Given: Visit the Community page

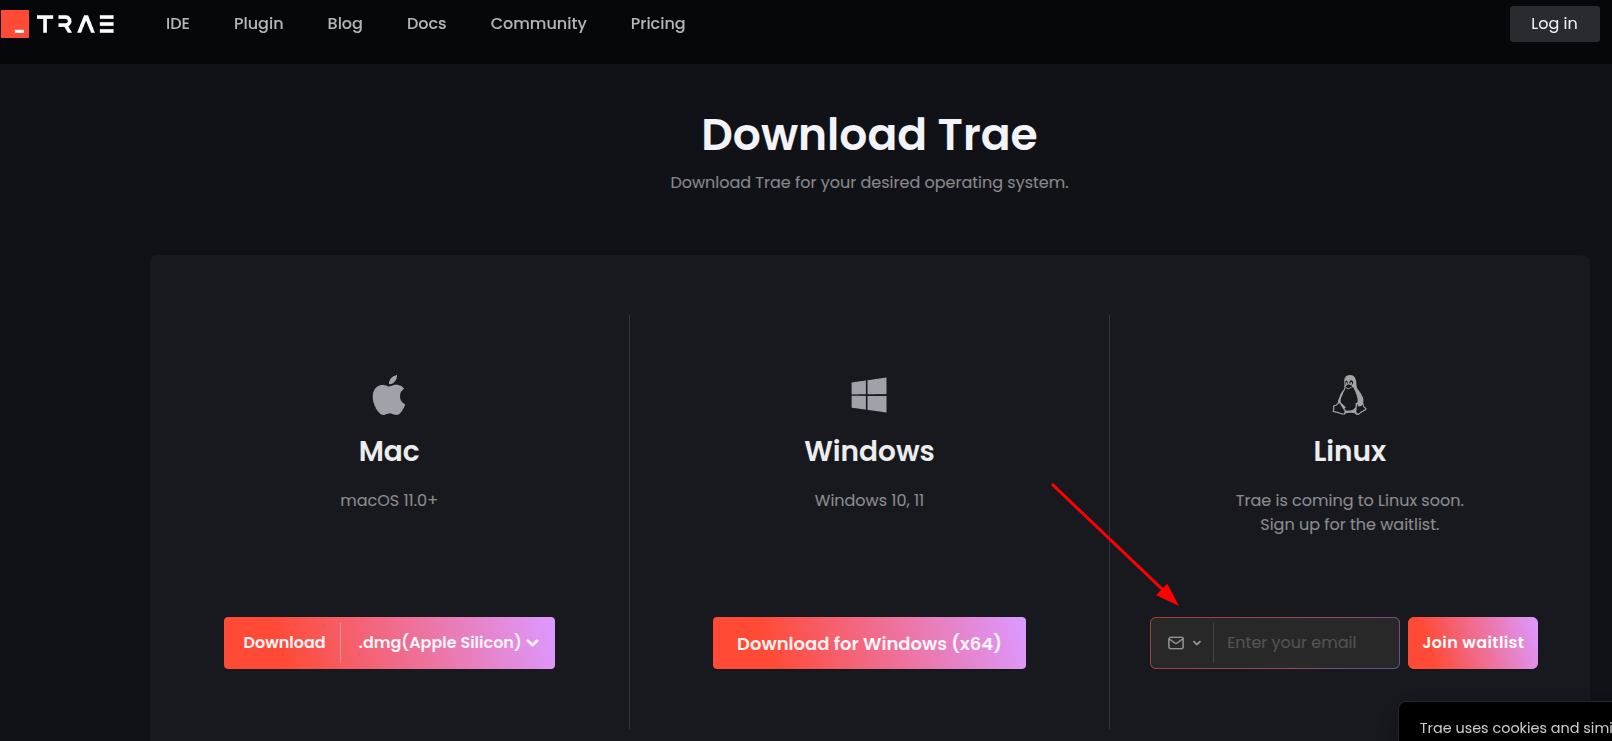Looking at the screenshot, I should [x=538, y=23].
